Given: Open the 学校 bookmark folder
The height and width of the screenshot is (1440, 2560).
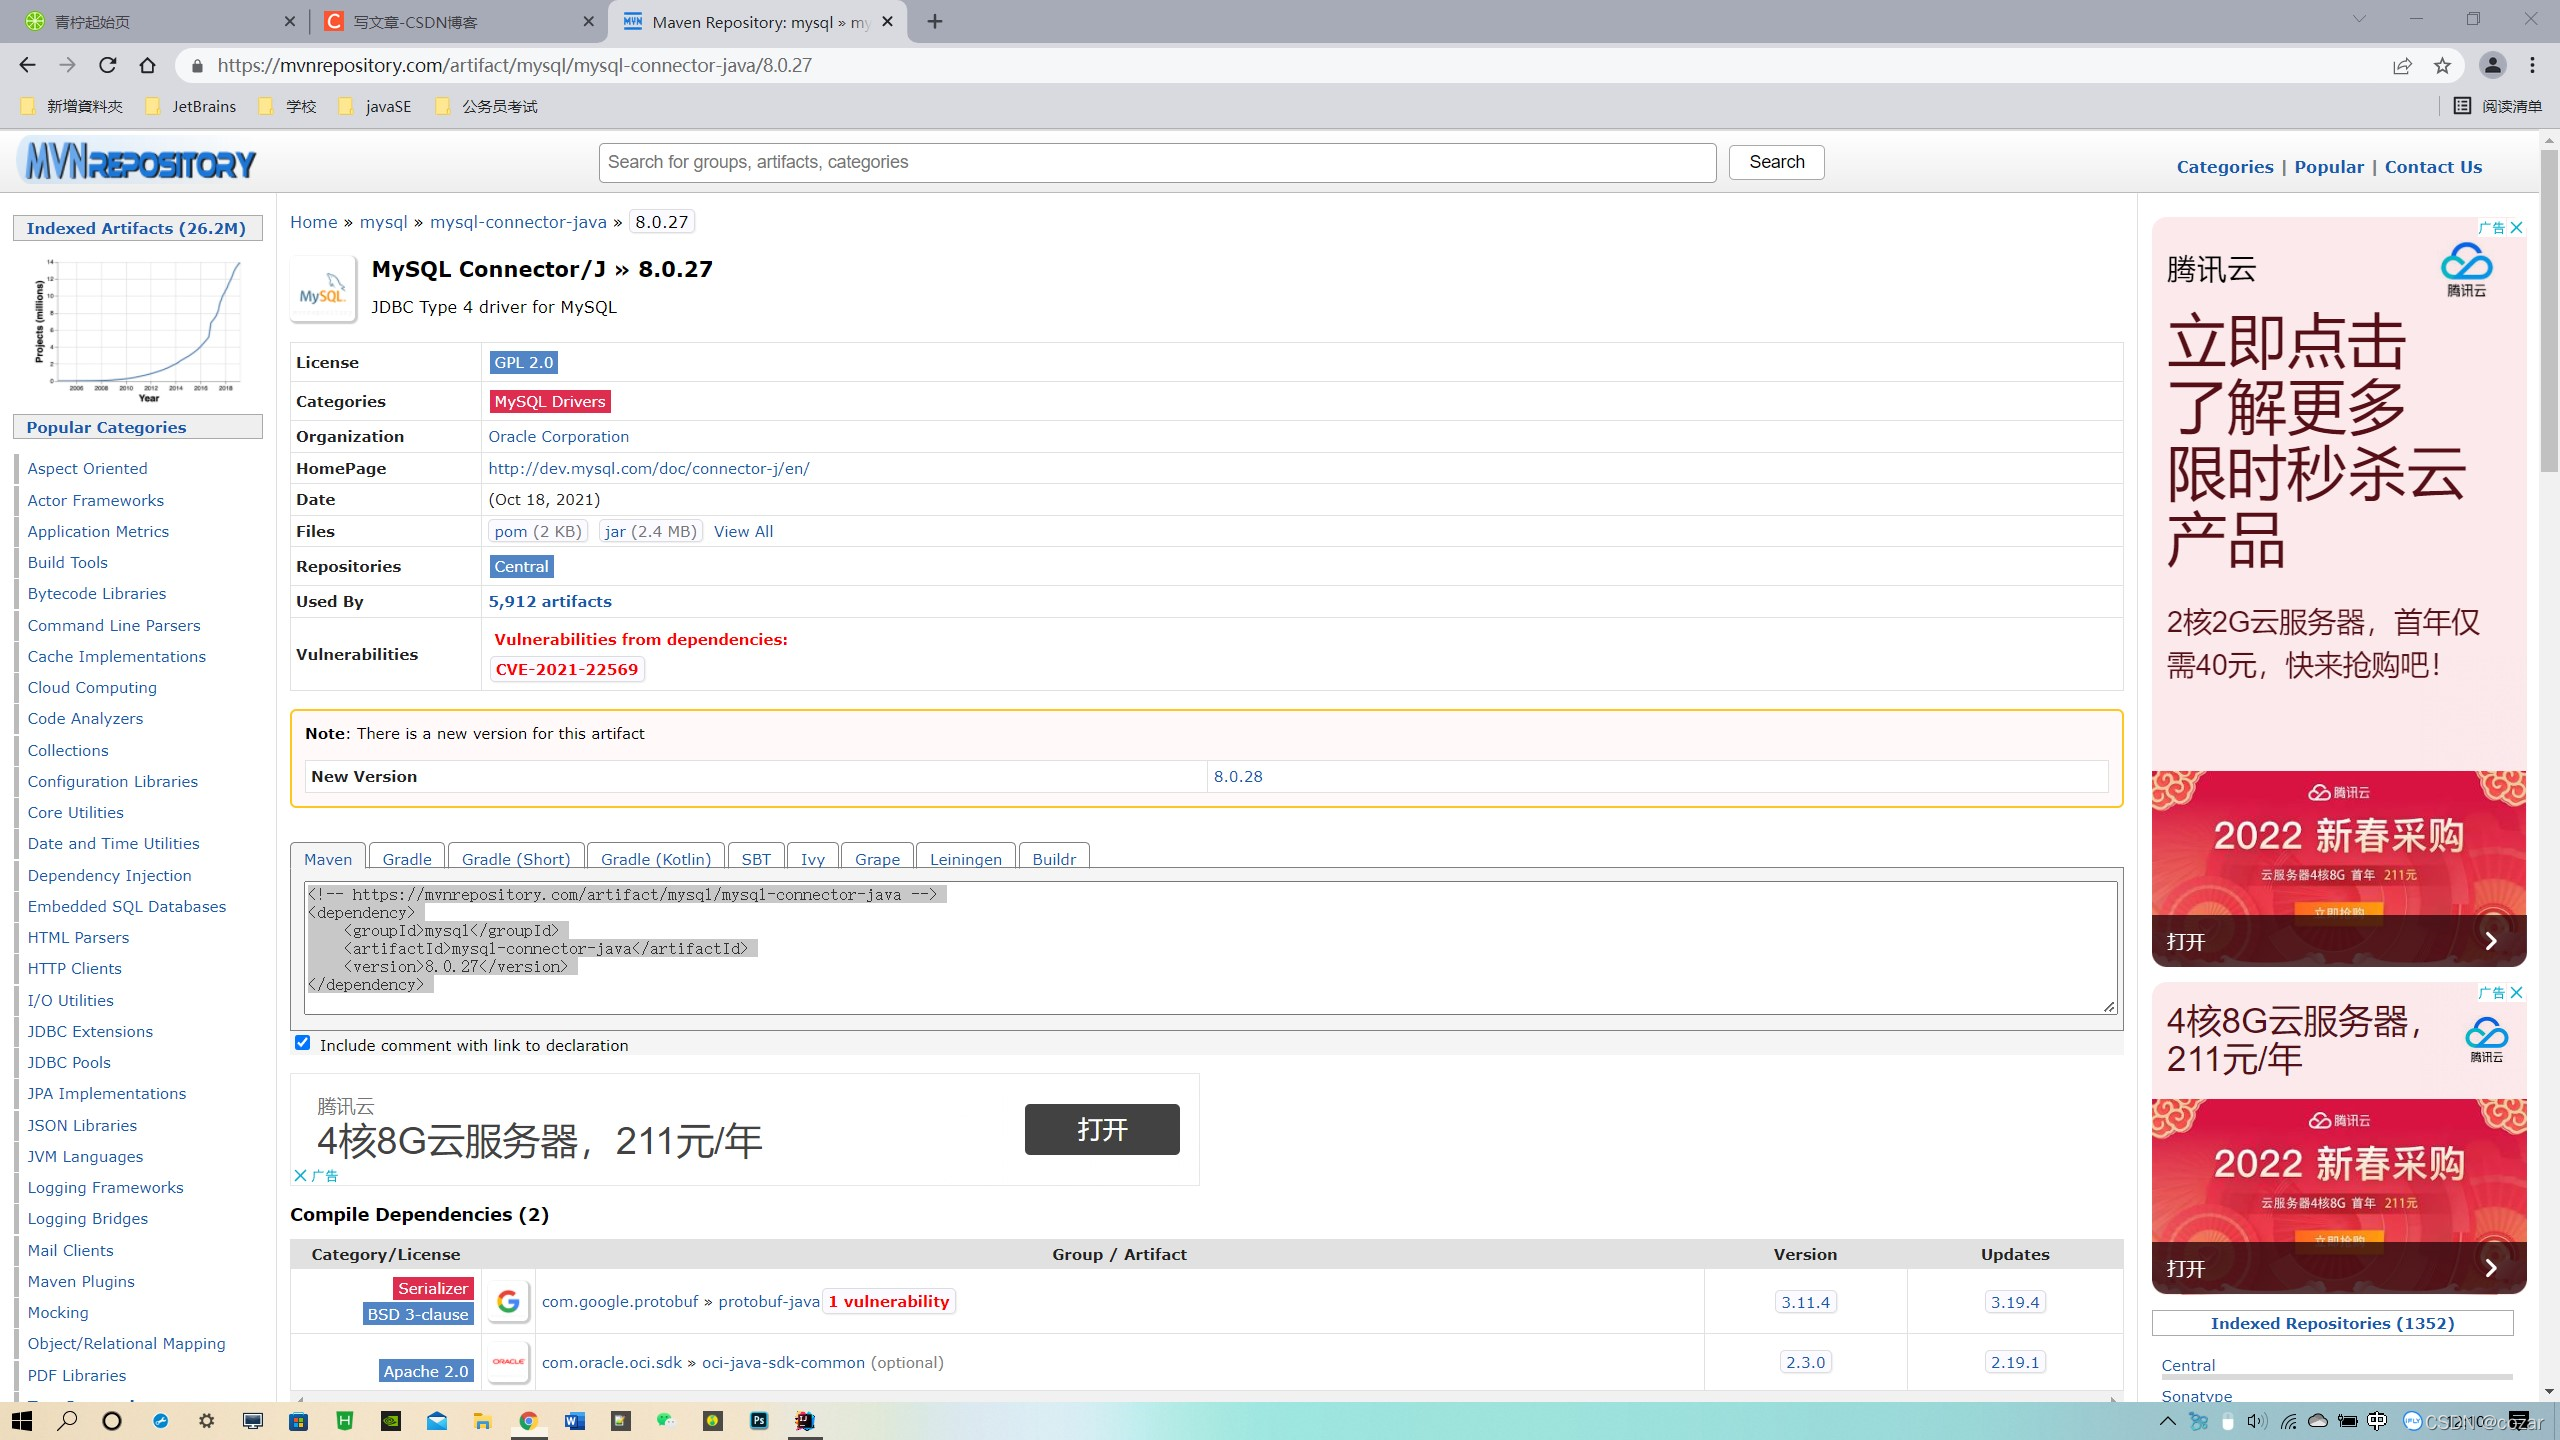Looking at the screenshot, I should coord(287,106).
